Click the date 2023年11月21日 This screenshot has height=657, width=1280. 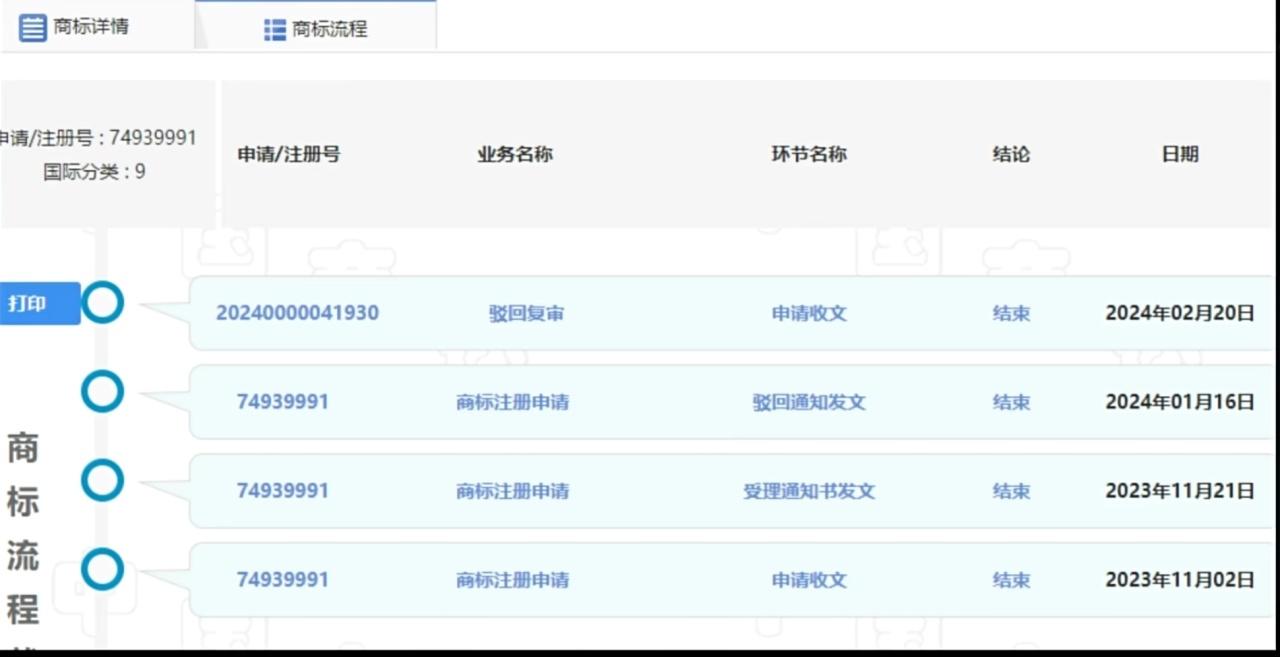[x=1180, y=491]
